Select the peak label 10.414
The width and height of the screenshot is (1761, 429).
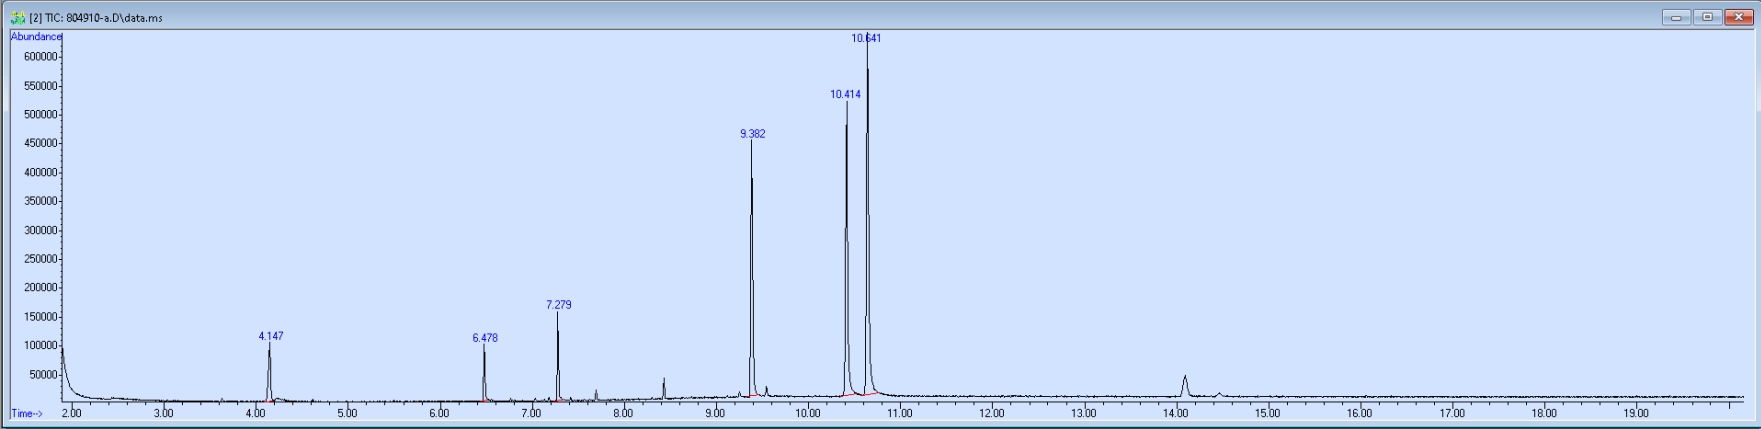845,95
